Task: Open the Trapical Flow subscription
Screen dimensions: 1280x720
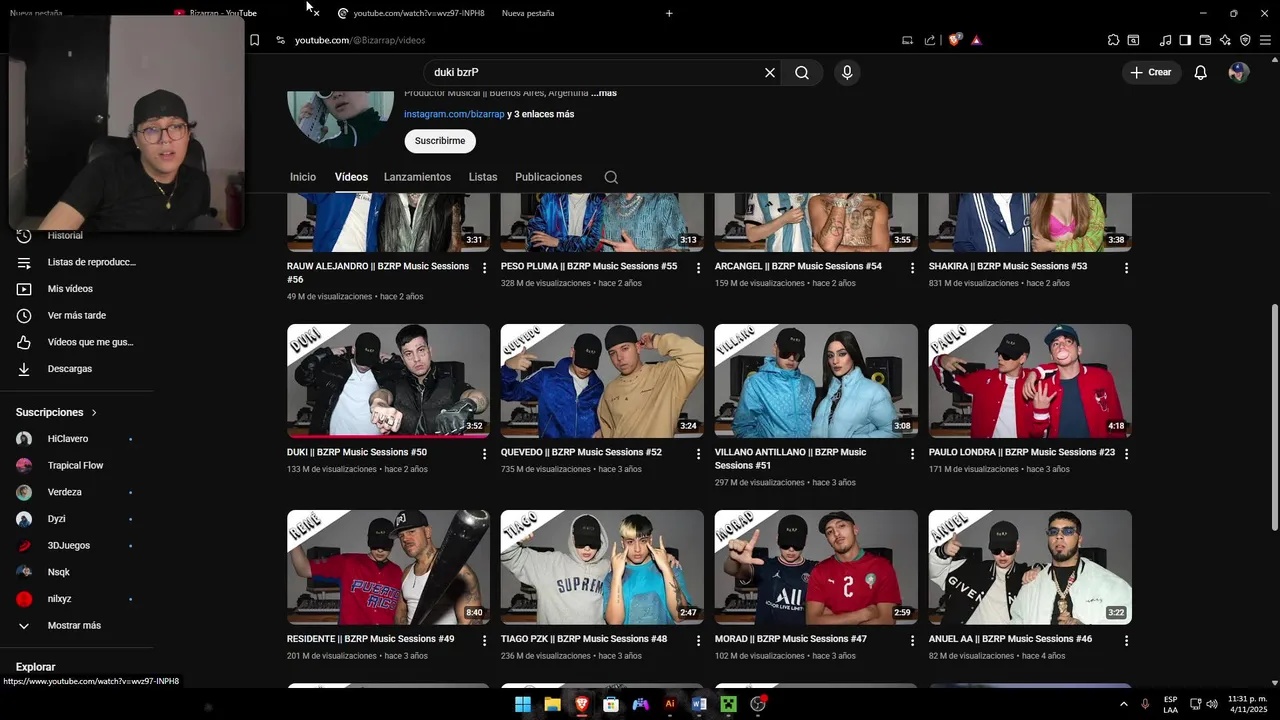Action: click(x=74, y=465)
